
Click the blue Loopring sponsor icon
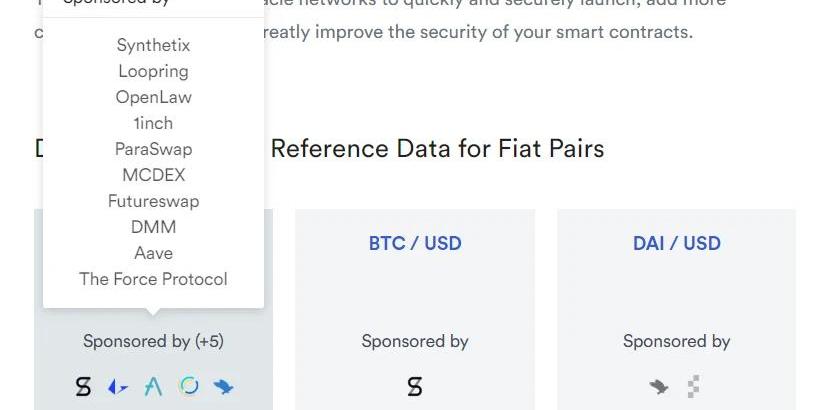point(118,386)
